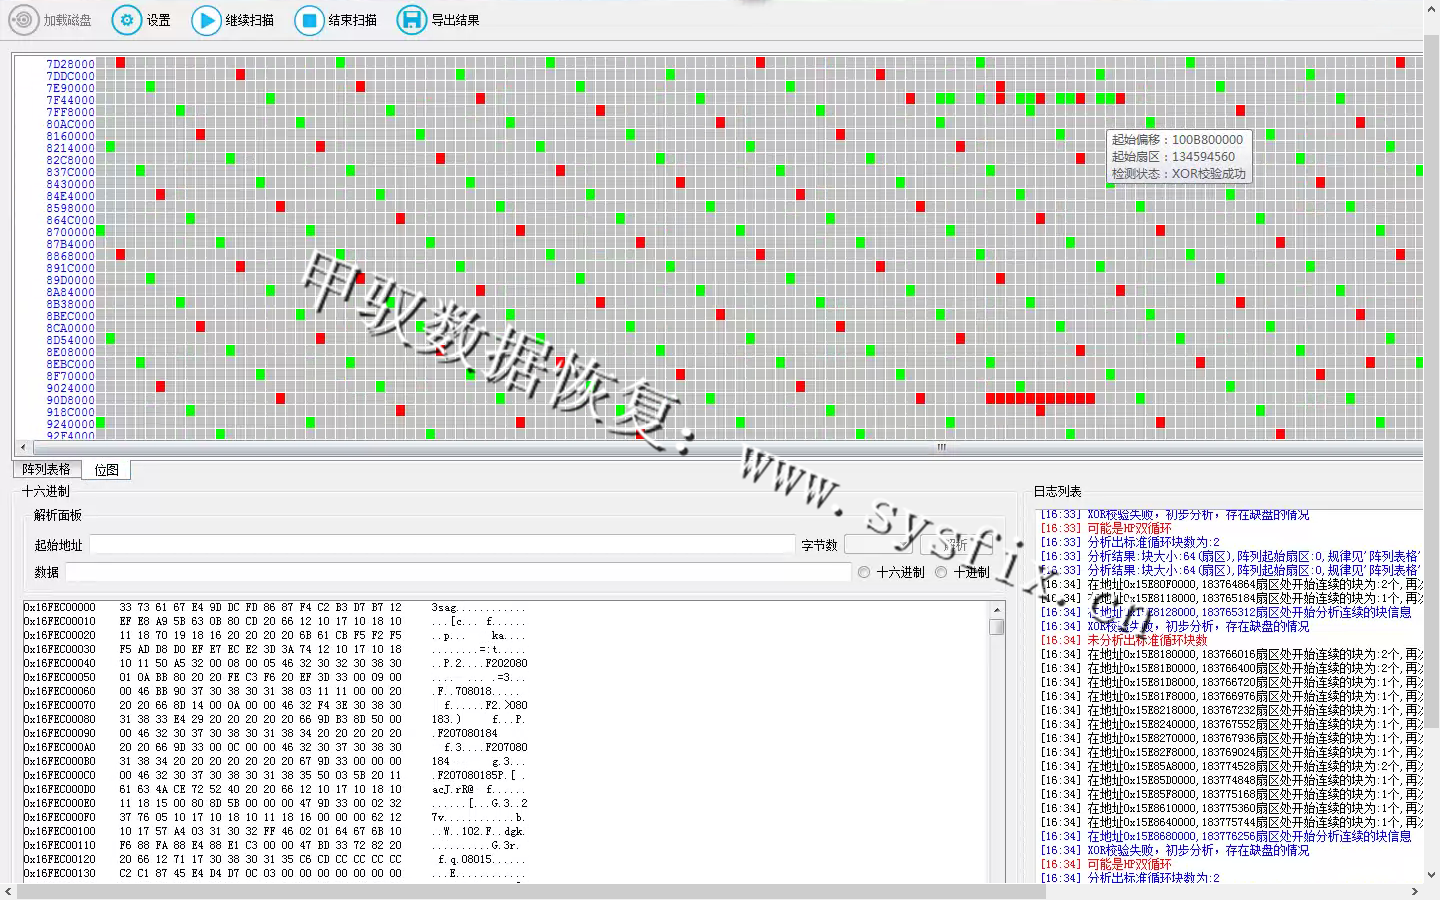Click the 继续扫描 continue scan play icon
The image size is (1440, 900).
pos(206,20)
